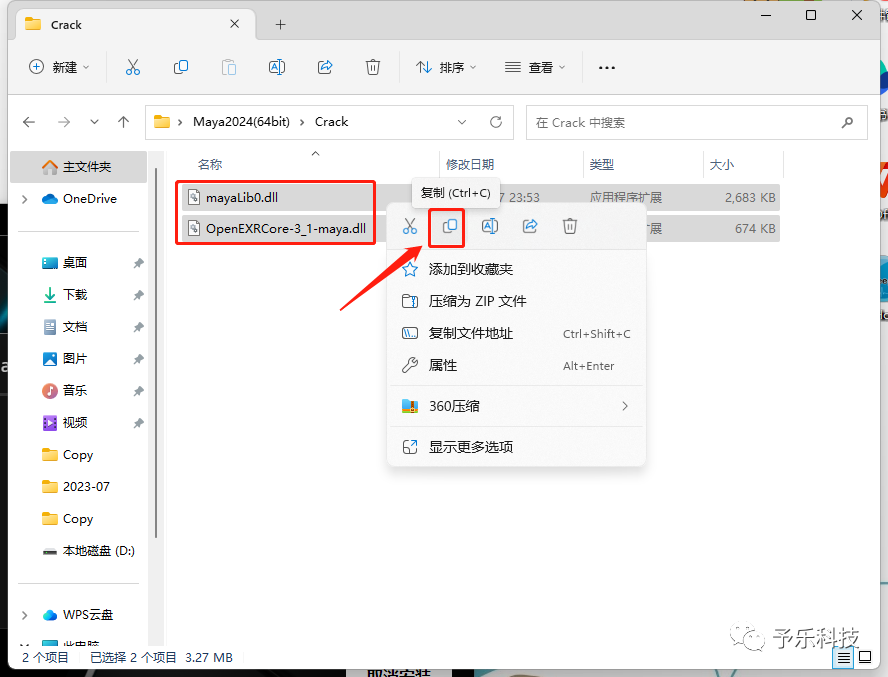Switch to details view in status bar
Viewport: 888px width, 677px height.
tap(844, 658)
